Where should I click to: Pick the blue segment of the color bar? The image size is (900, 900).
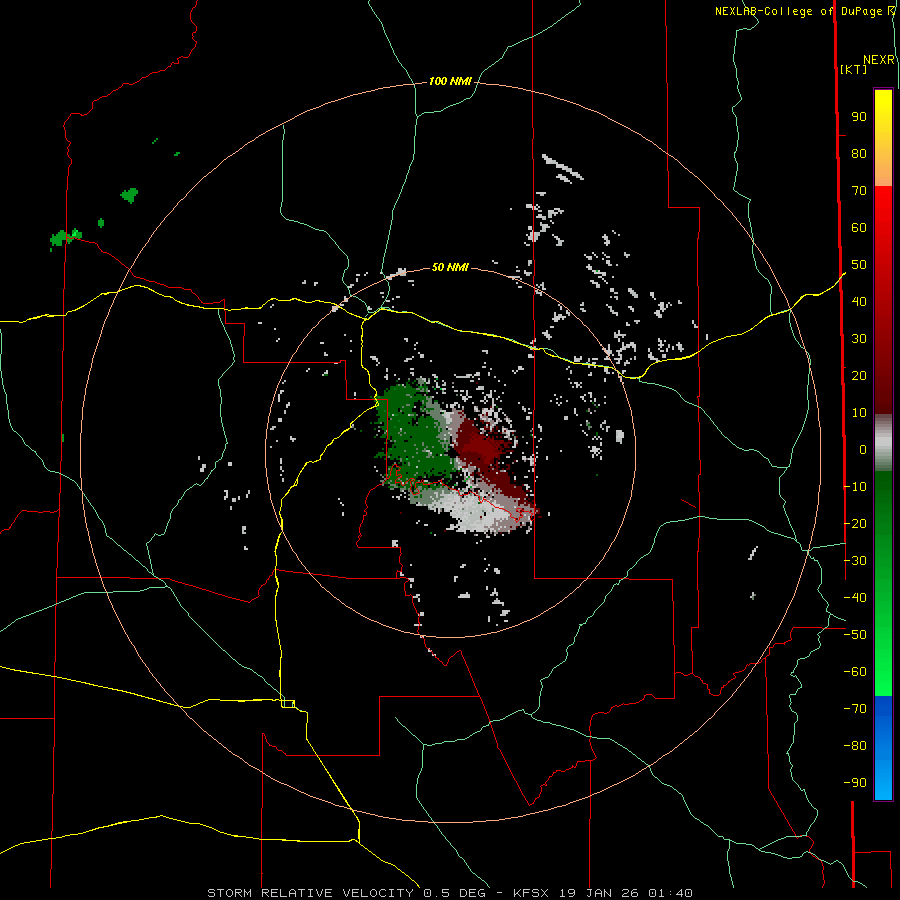point(883,748)
